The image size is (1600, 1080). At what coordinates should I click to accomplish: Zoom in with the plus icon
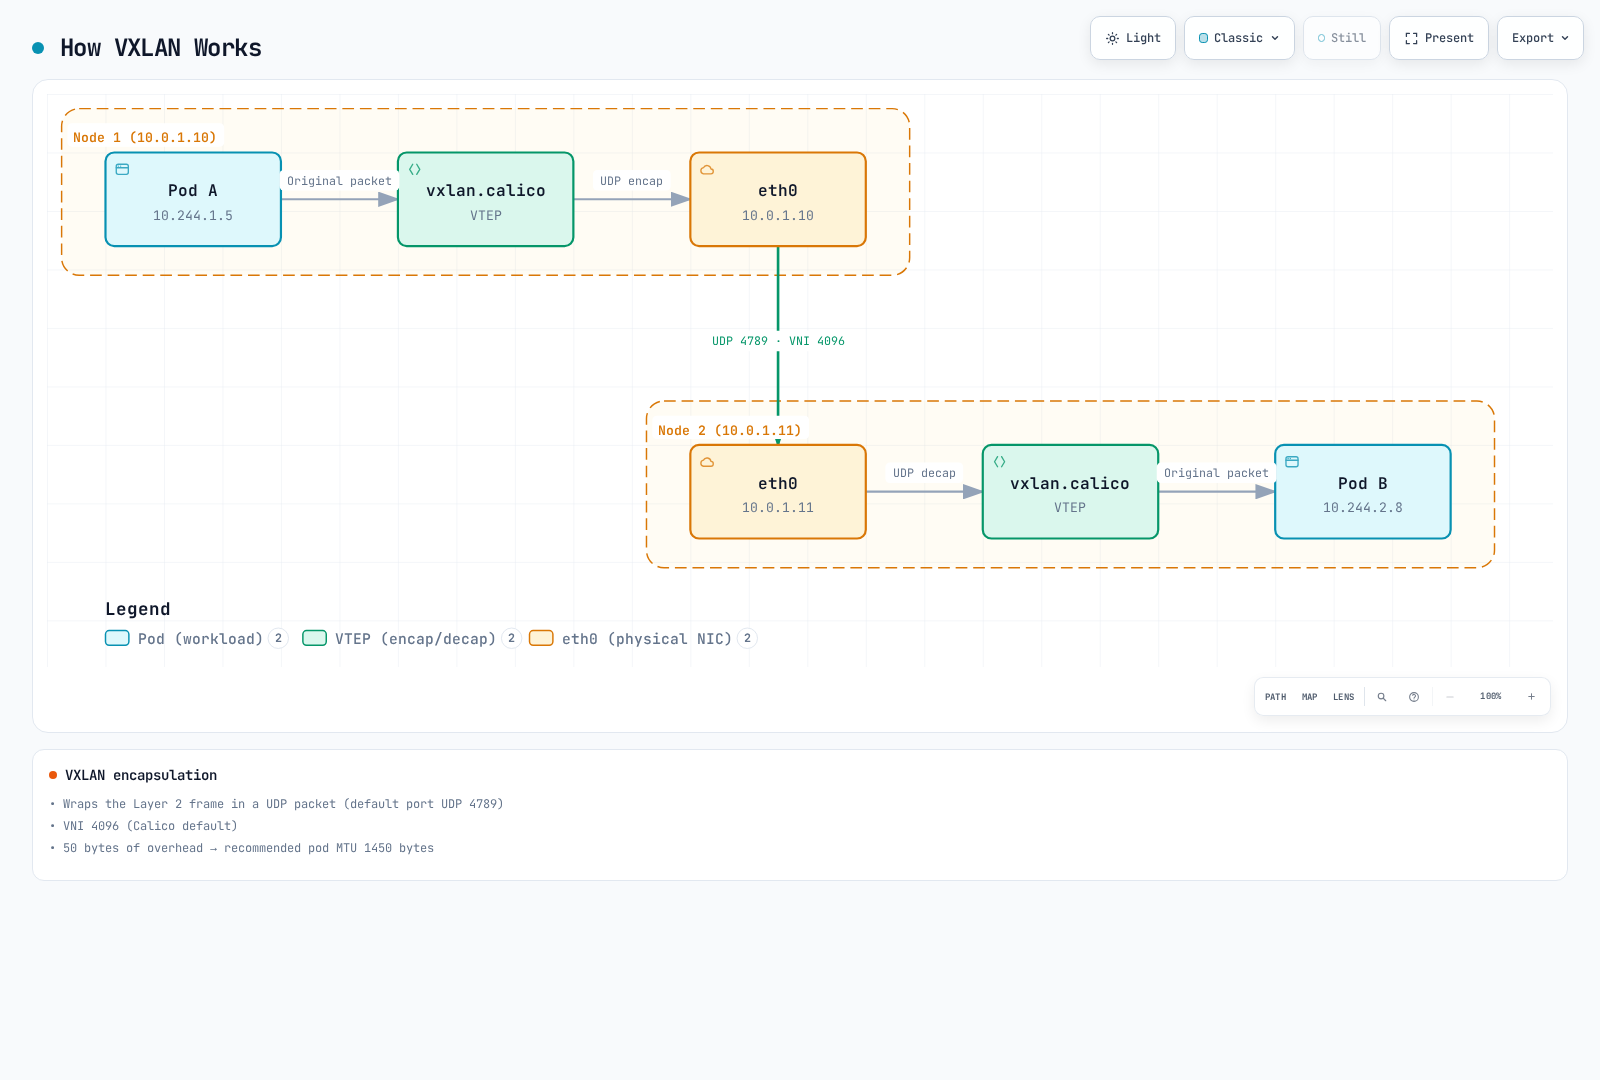tap(1531, 697)
